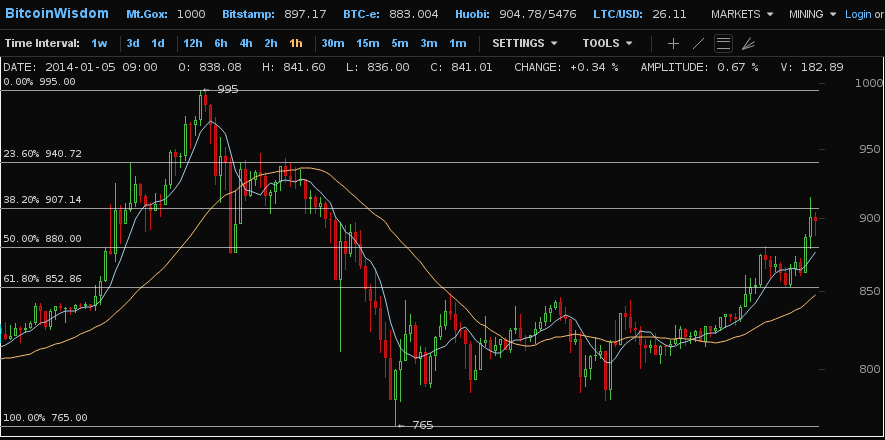Switch time interval to 1w

(99, 43)
